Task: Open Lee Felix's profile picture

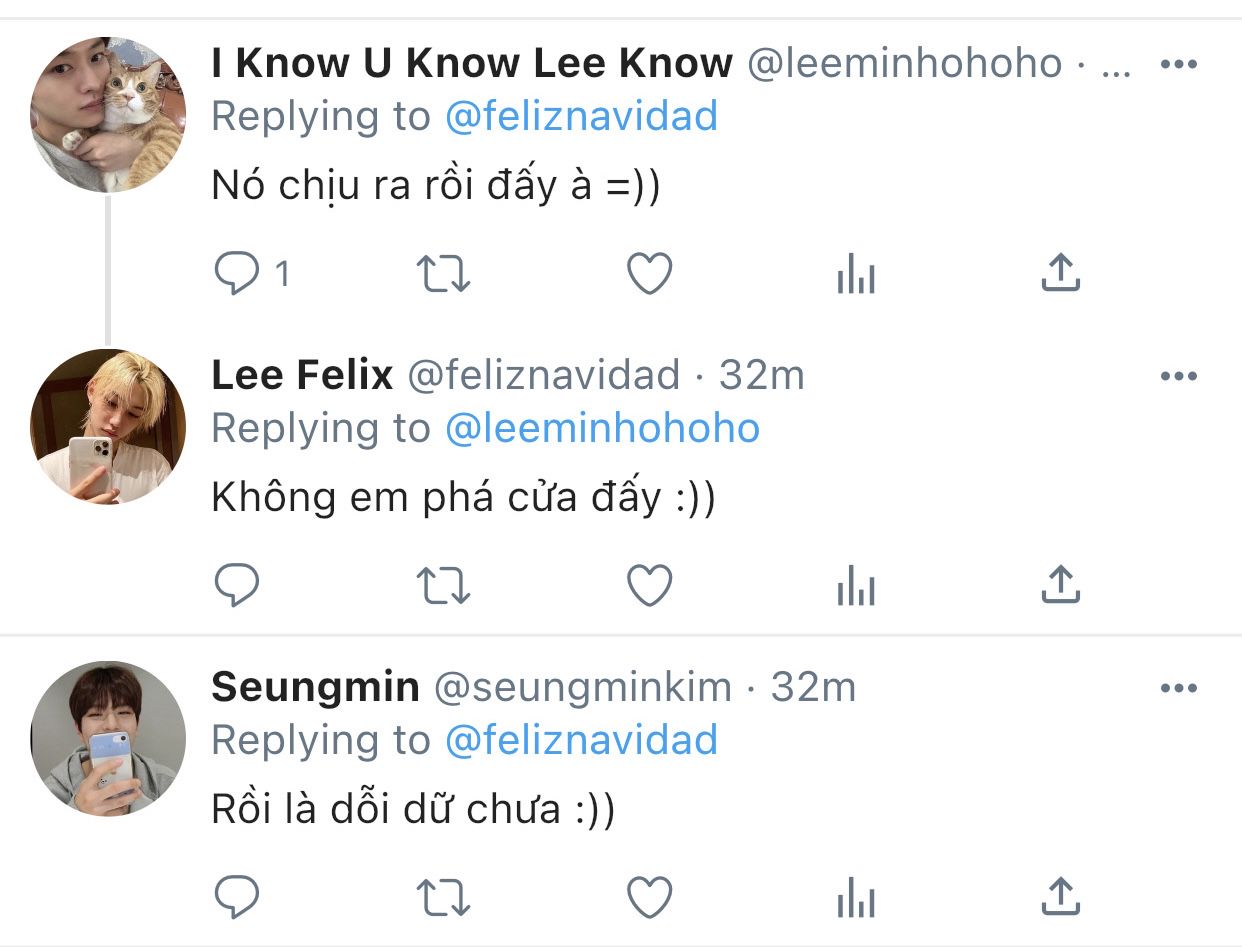Action: point(108,427)
